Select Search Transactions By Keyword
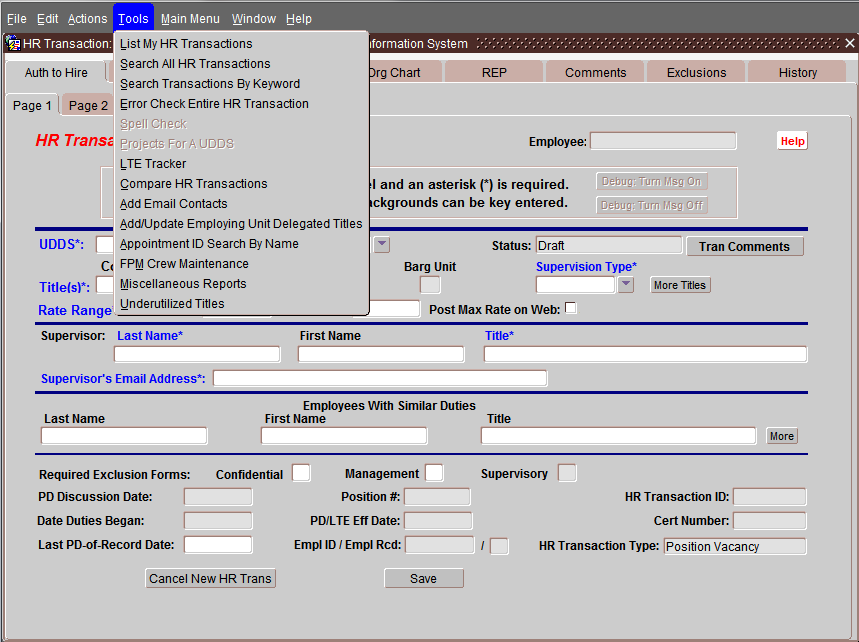 pos(241,84)
